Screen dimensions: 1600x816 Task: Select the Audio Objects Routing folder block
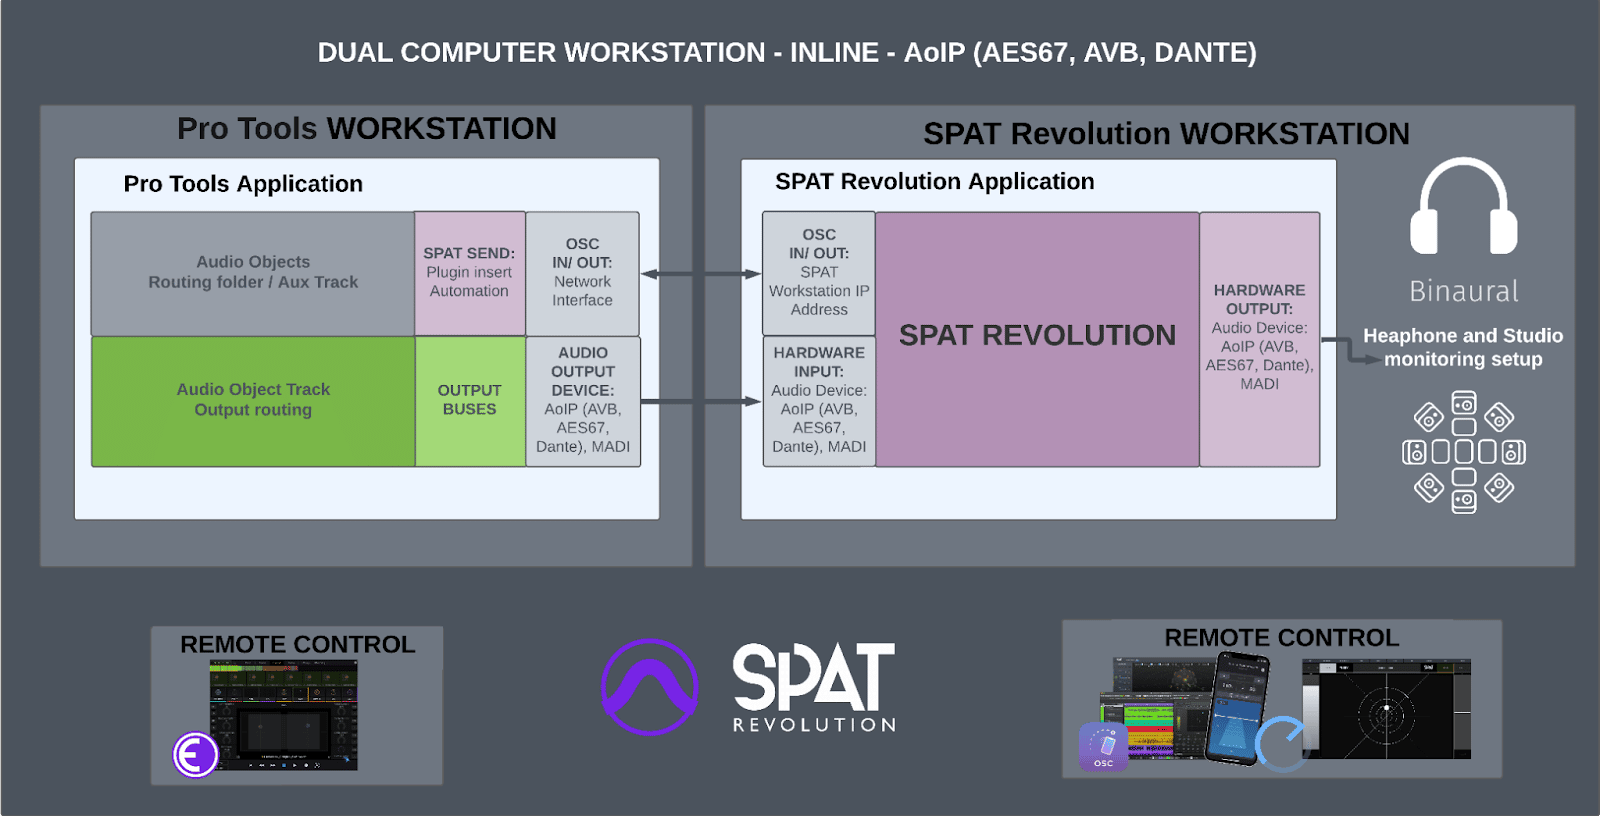[253, 273]
